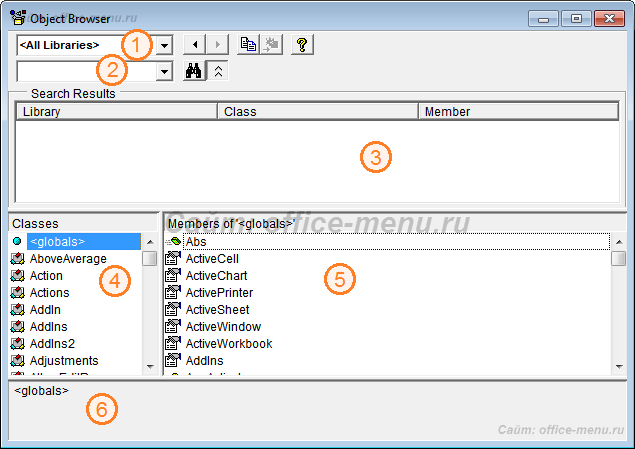Click the Go Forward arrow button
The image size is (635, 449).
click(217, 45)
